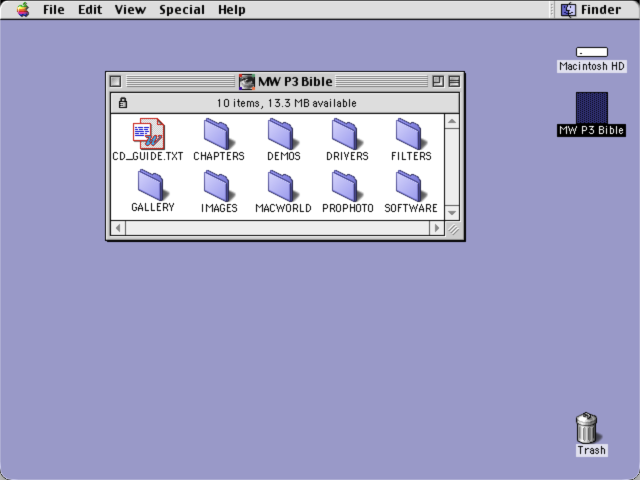Select the IMAGES folder icon
Screen dimensions: 640x480
tap(219, 185)
